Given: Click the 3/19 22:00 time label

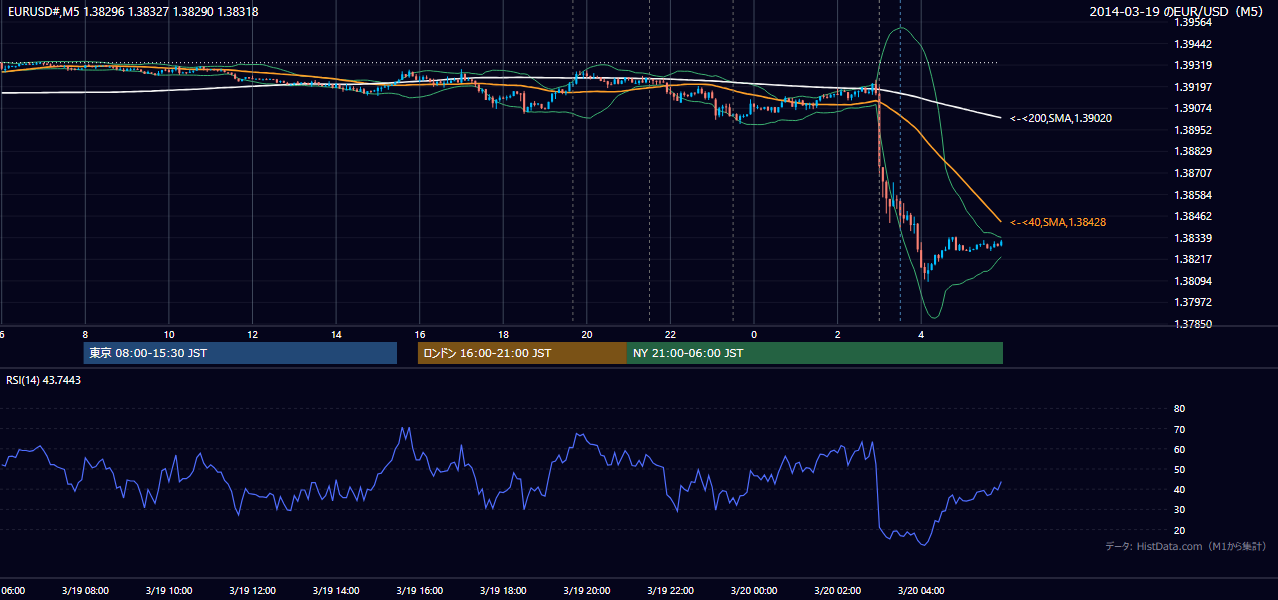Looking at the screenshot, I should click(670, 591).
